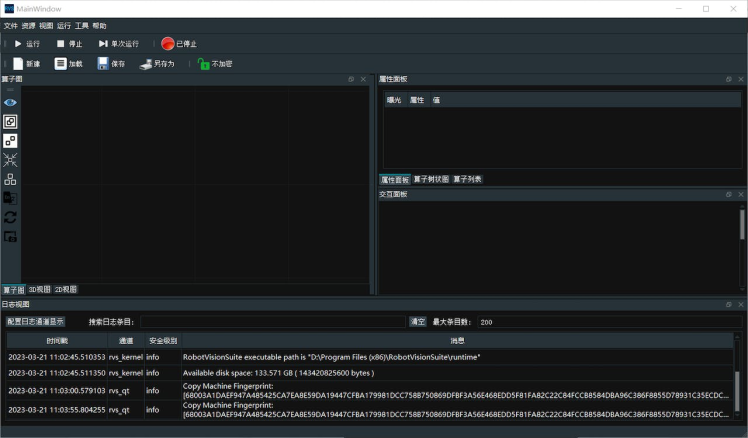Click the refresh arrows icon in sidebar
The height and width of the screenshot is (438, 748).
(10, 217)
